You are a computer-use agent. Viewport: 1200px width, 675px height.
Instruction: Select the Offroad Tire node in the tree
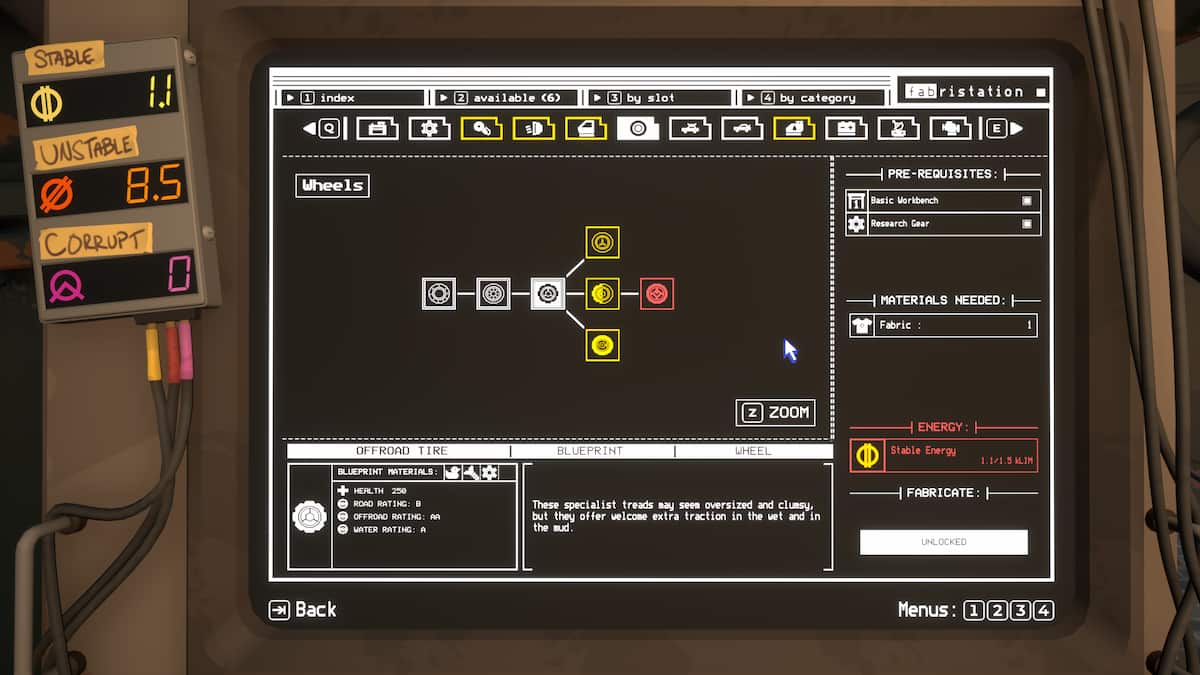coord(547,293)
